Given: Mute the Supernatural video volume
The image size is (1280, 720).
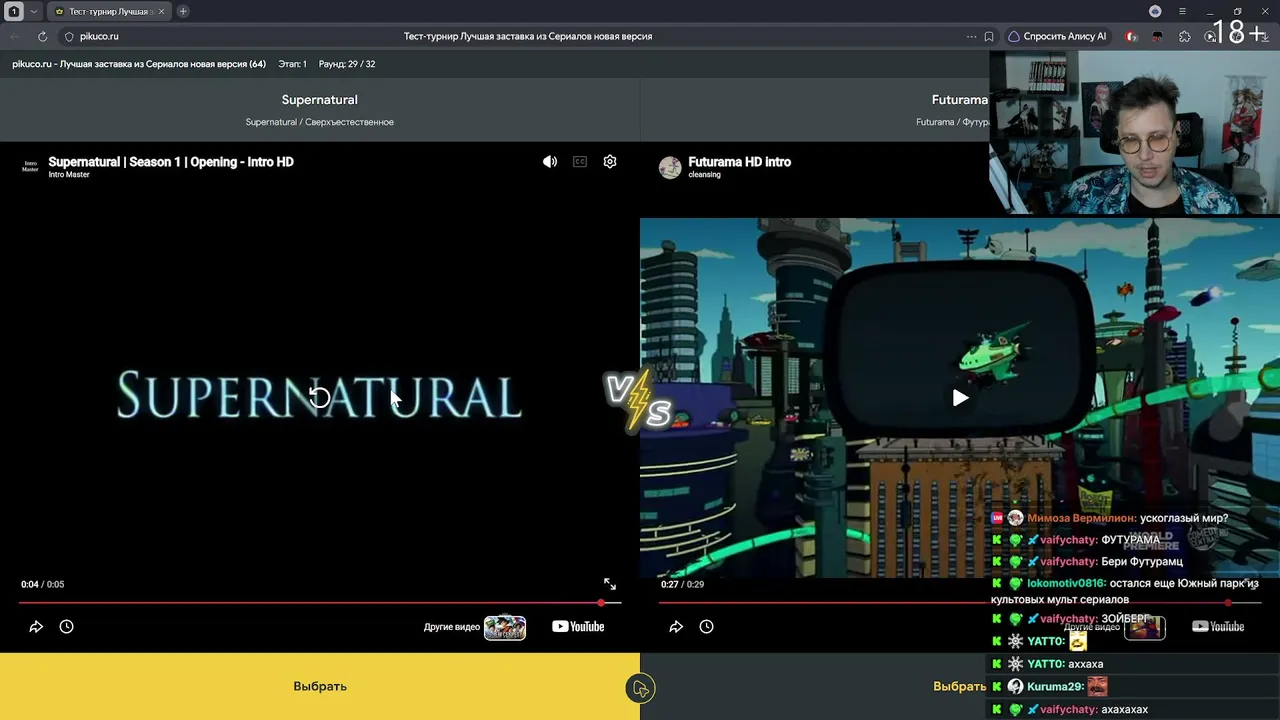Looking at the screenshot, I should coord(550,162).
